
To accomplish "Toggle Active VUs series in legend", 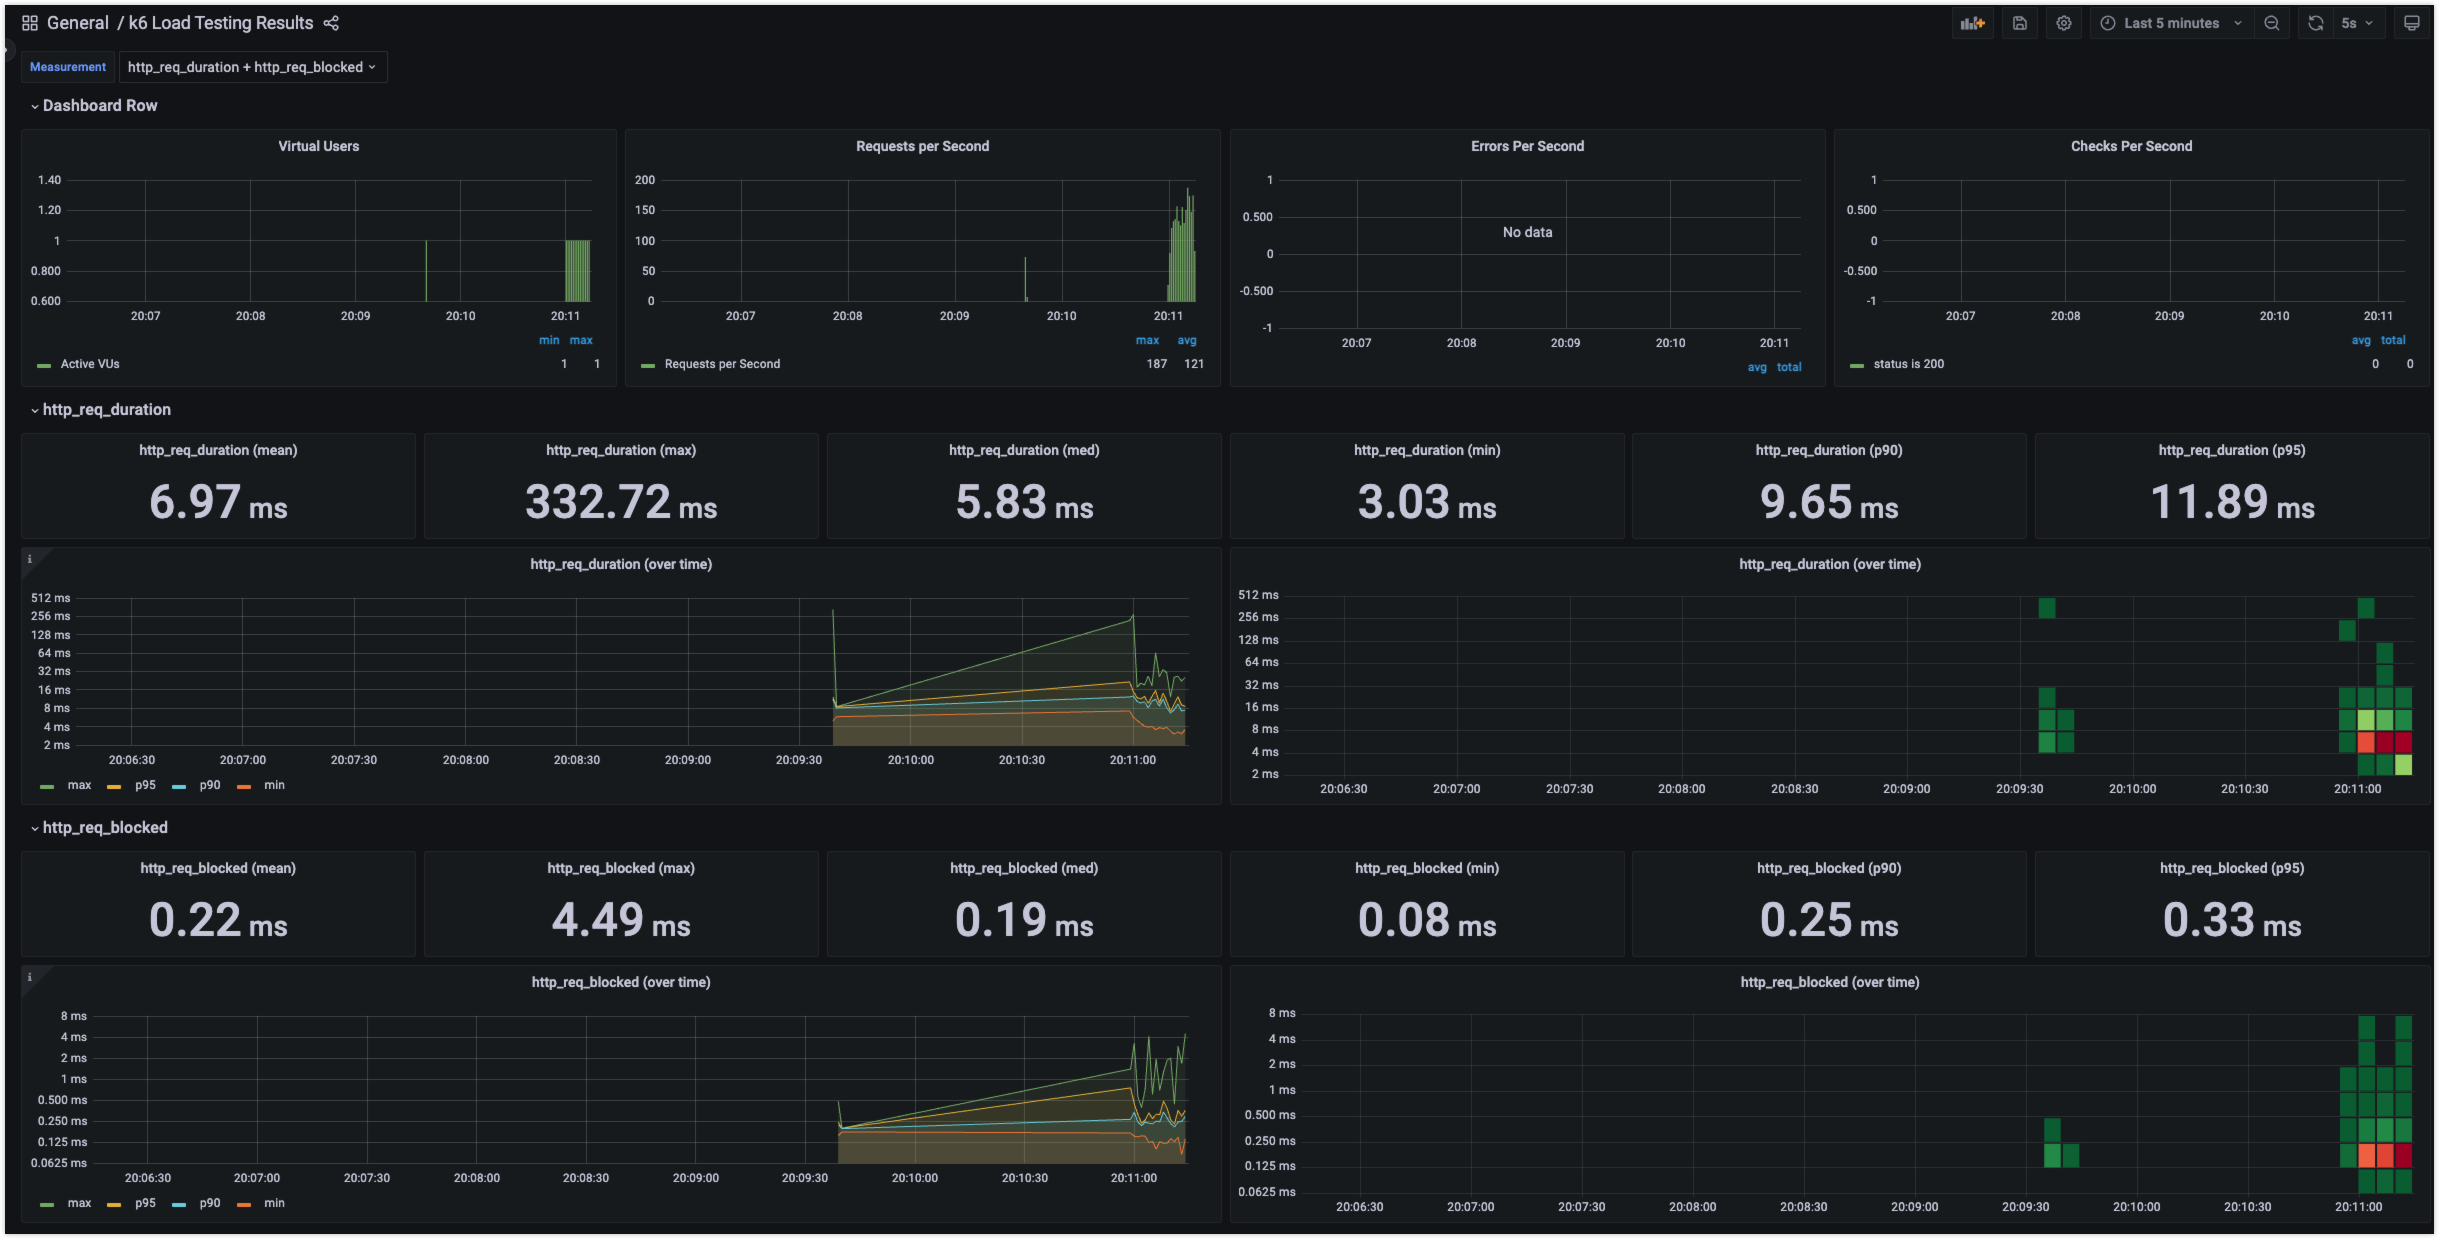I will 89,364.
